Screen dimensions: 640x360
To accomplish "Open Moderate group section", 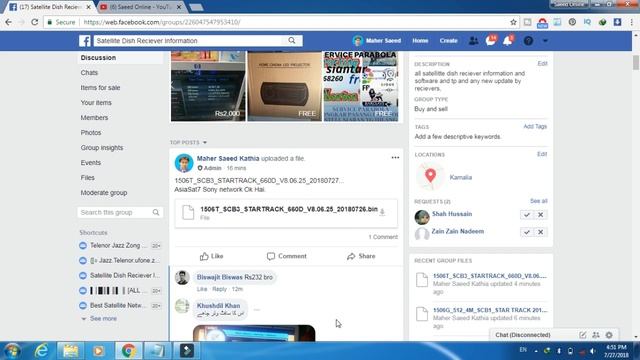I will click(104, 193).
